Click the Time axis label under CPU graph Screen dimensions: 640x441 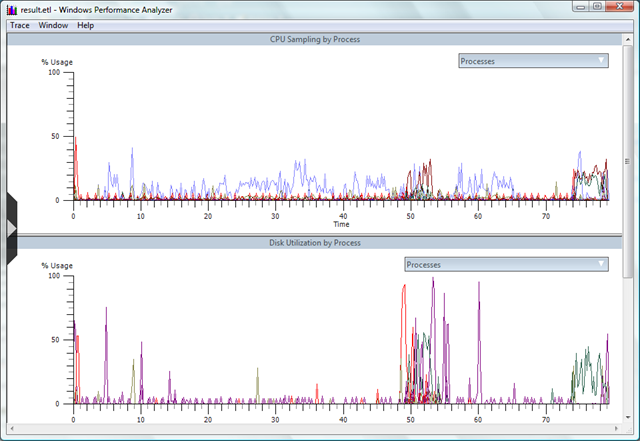point(341,224)
